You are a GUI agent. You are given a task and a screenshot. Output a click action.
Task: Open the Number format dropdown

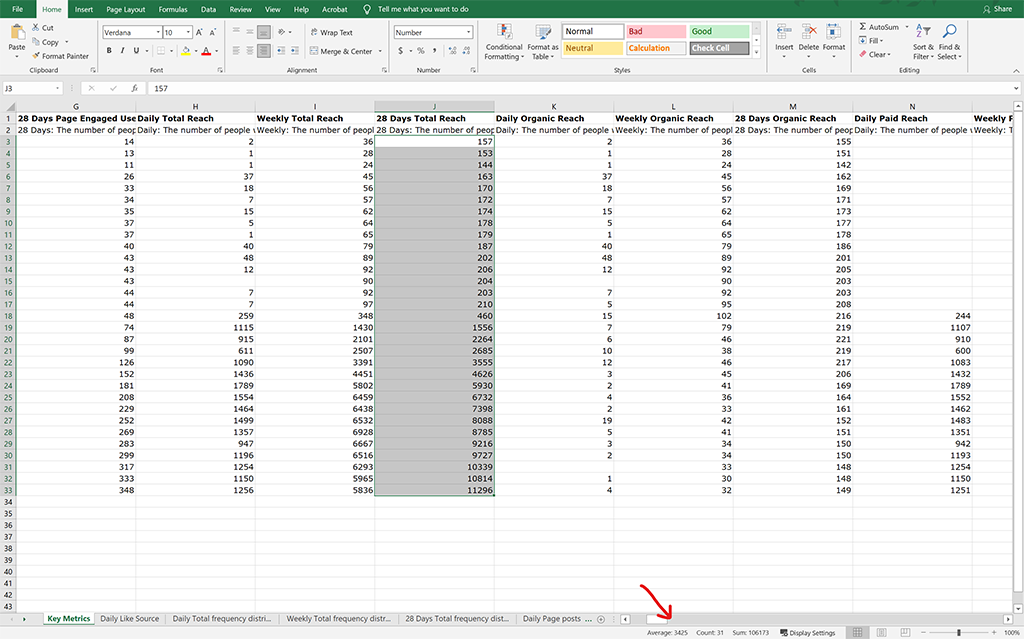pos(468,32)
